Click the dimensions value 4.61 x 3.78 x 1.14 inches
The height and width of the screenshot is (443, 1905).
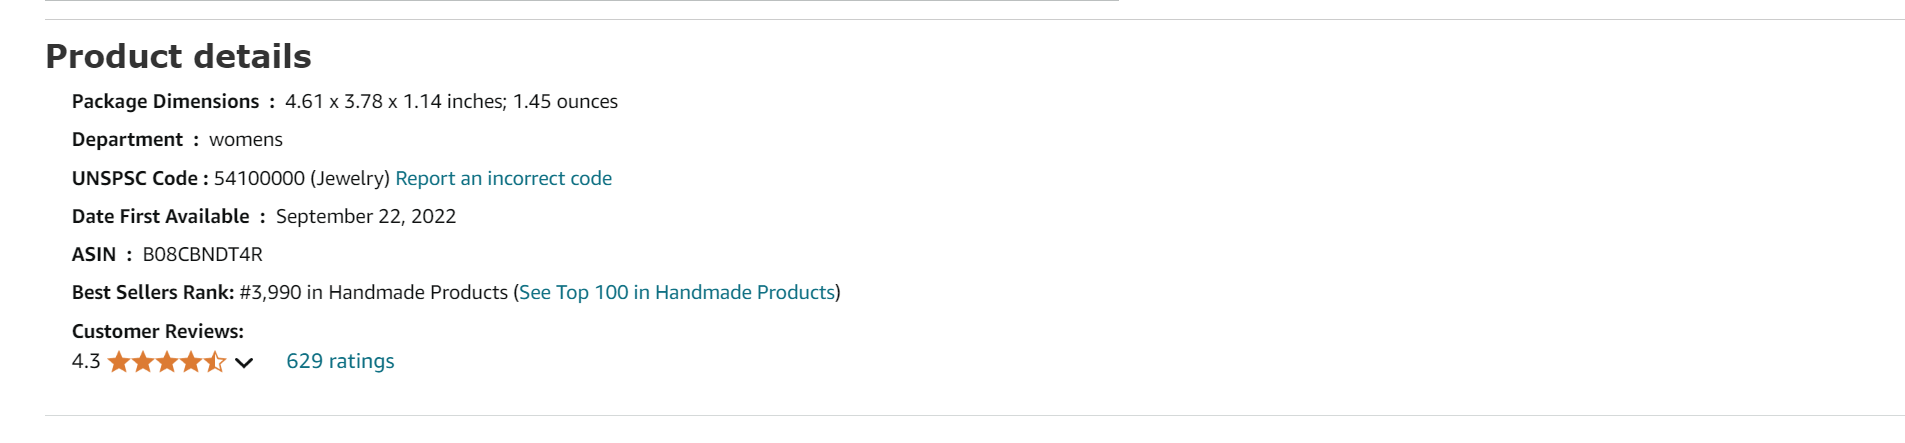[x=395, y=101]
